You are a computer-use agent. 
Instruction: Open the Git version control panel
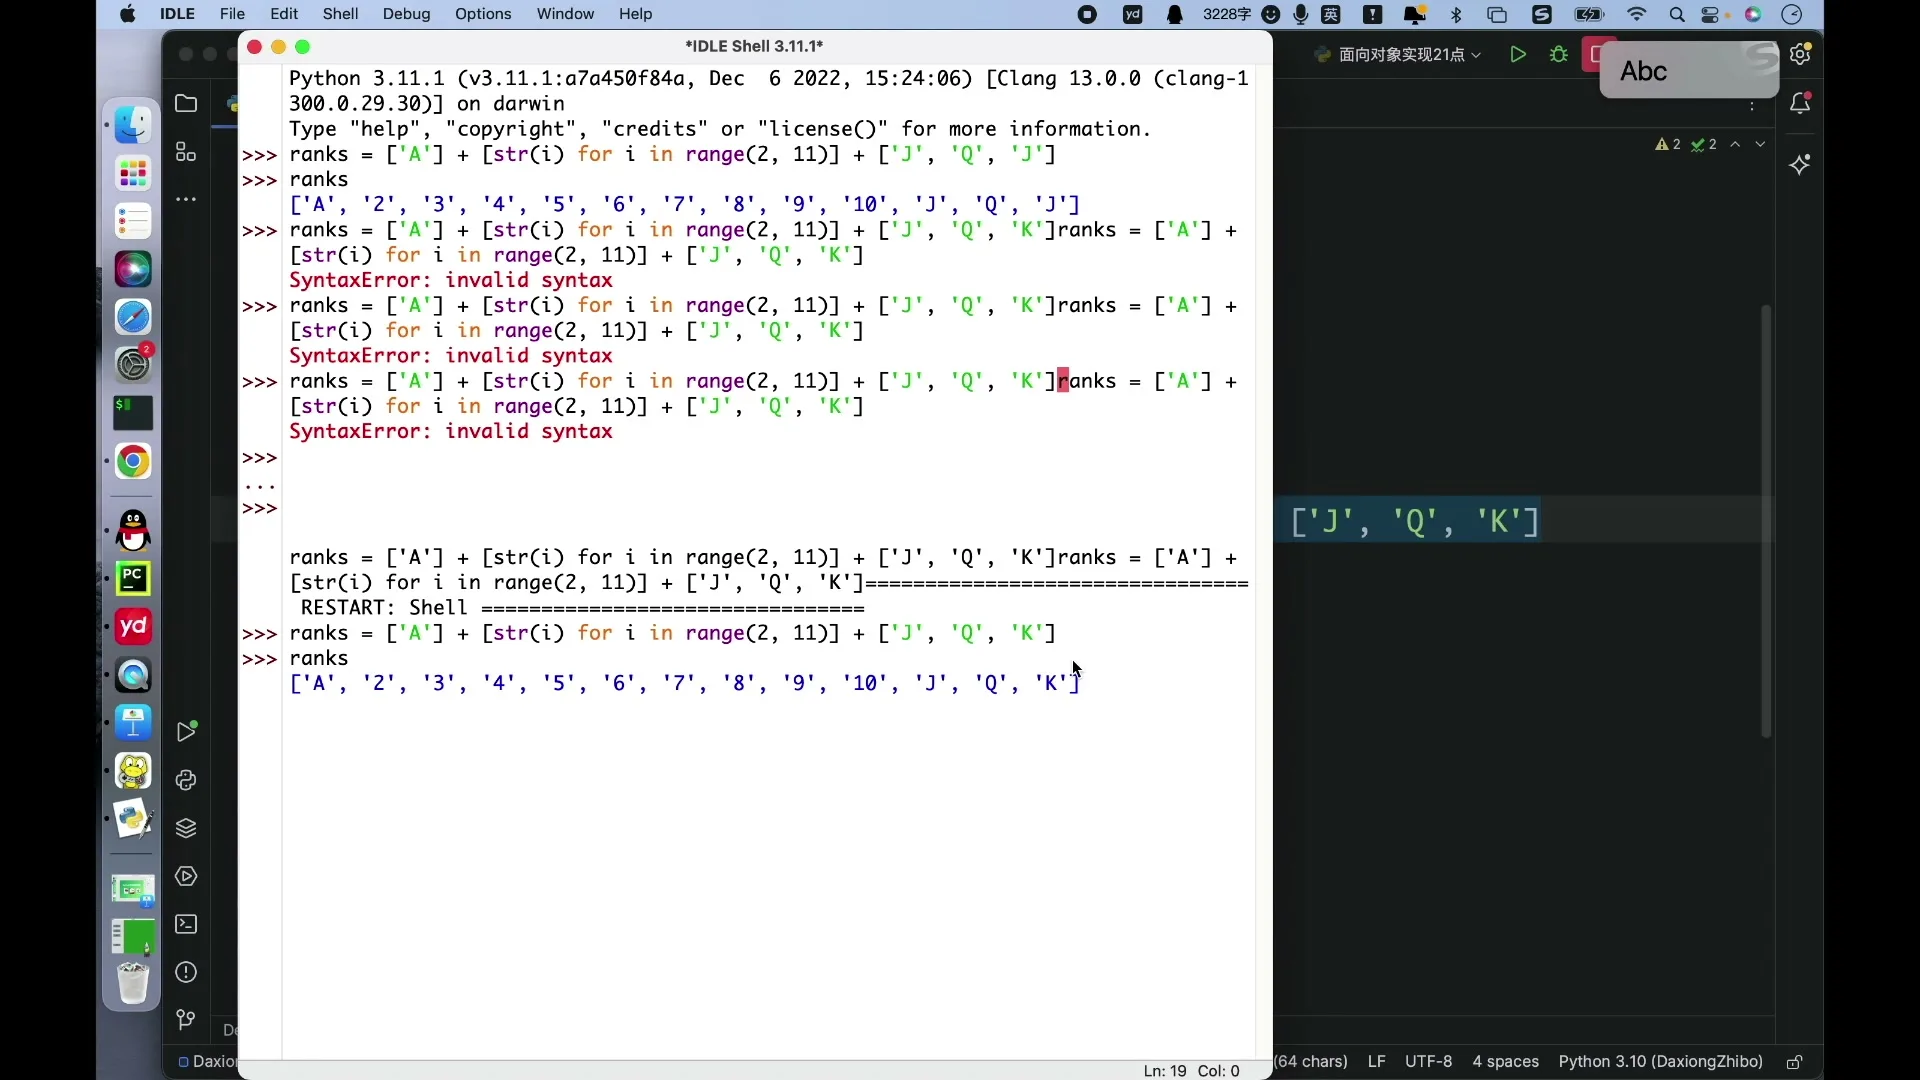tap(186, 1020)
